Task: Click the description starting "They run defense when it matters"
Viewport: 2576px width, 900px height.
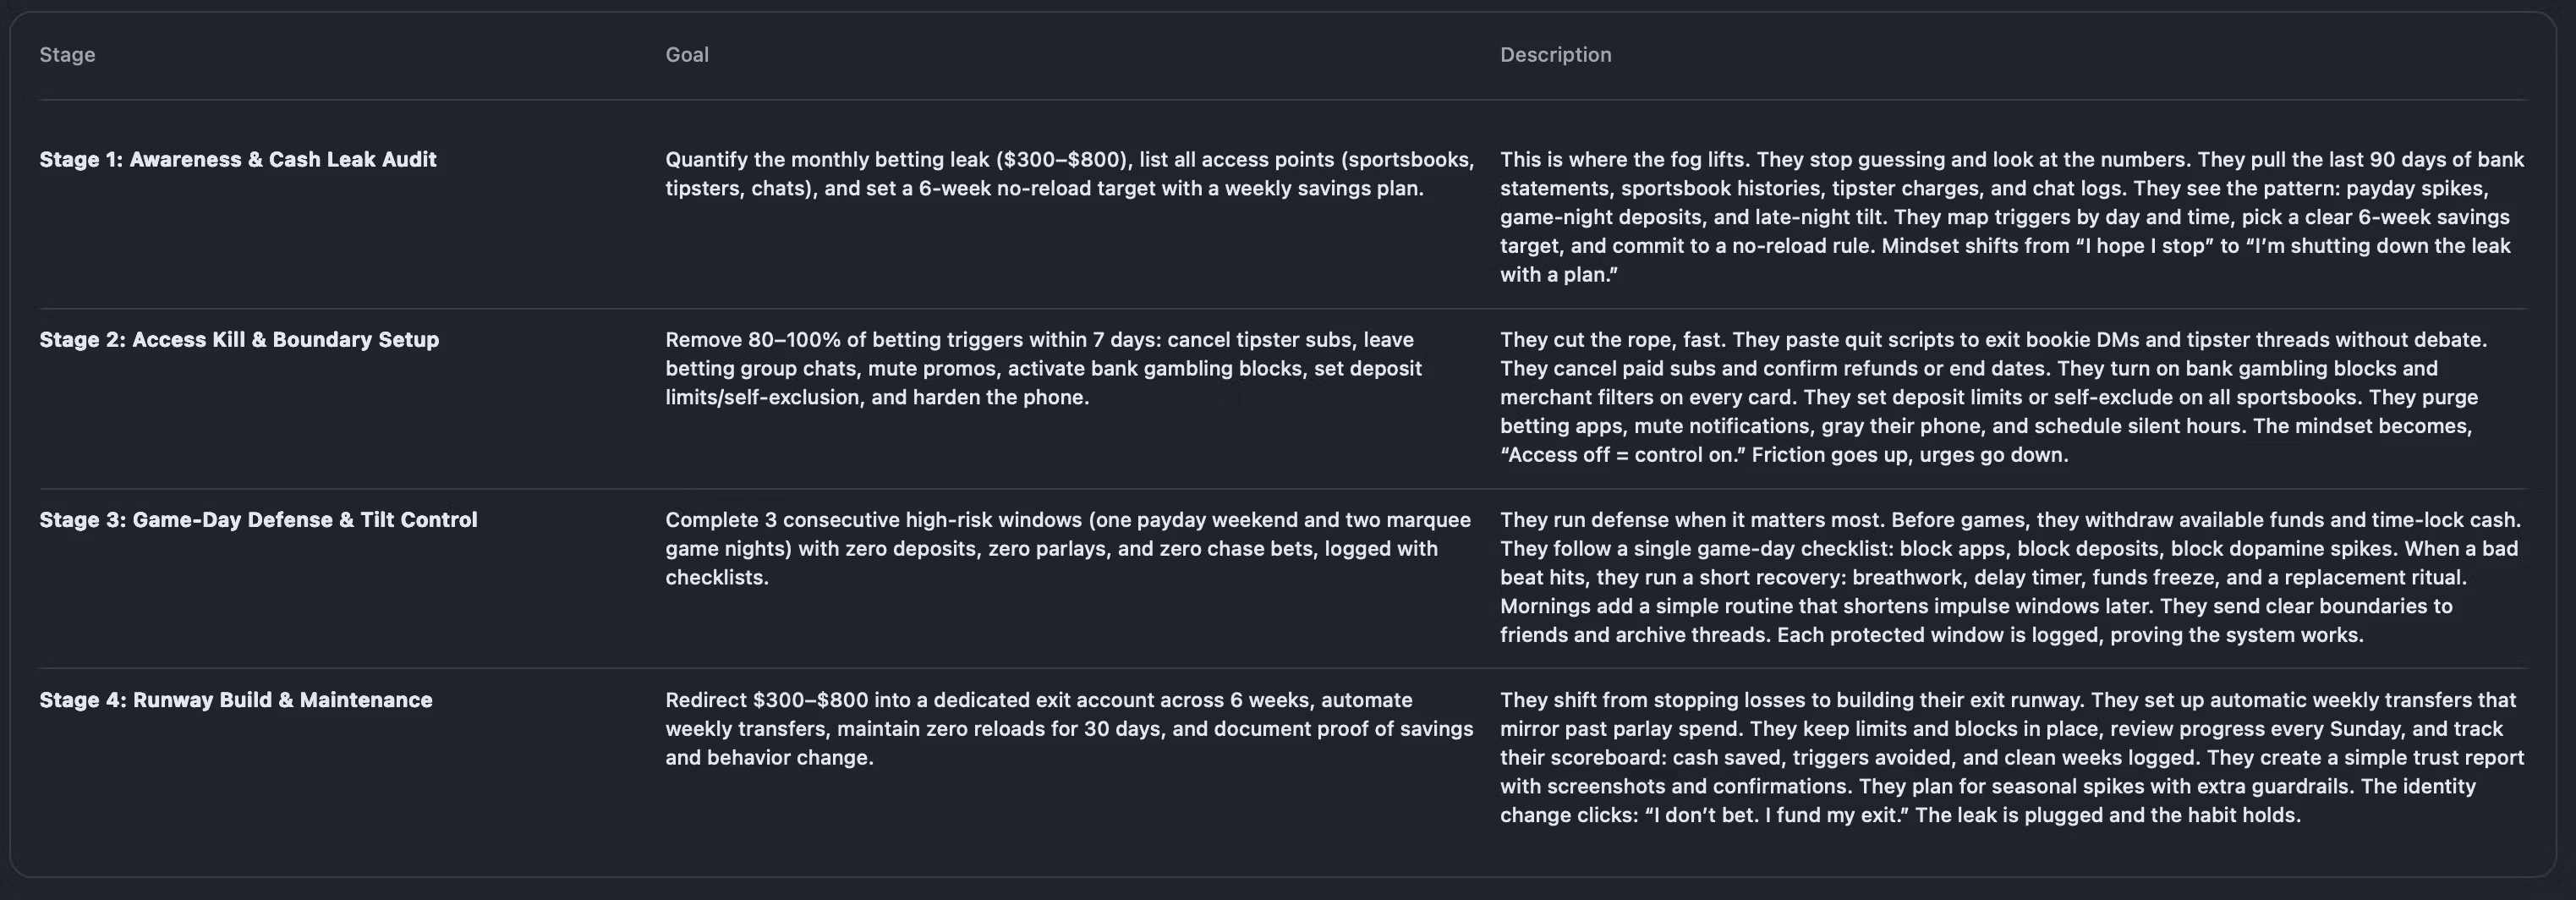Action: (x=2010, y=577)
